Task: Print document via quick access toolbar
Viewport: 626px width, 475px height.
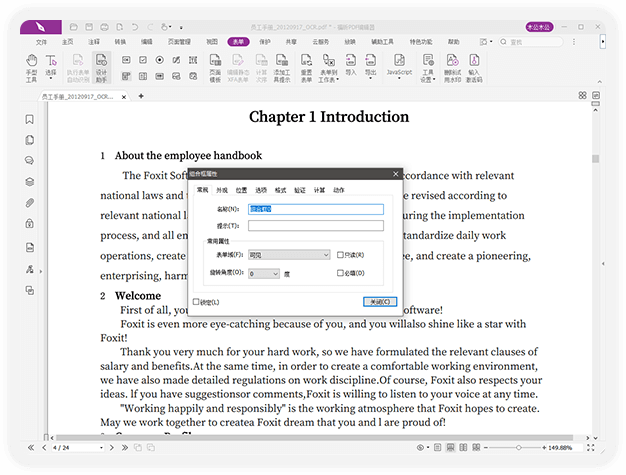Action: tap(104, 27)
